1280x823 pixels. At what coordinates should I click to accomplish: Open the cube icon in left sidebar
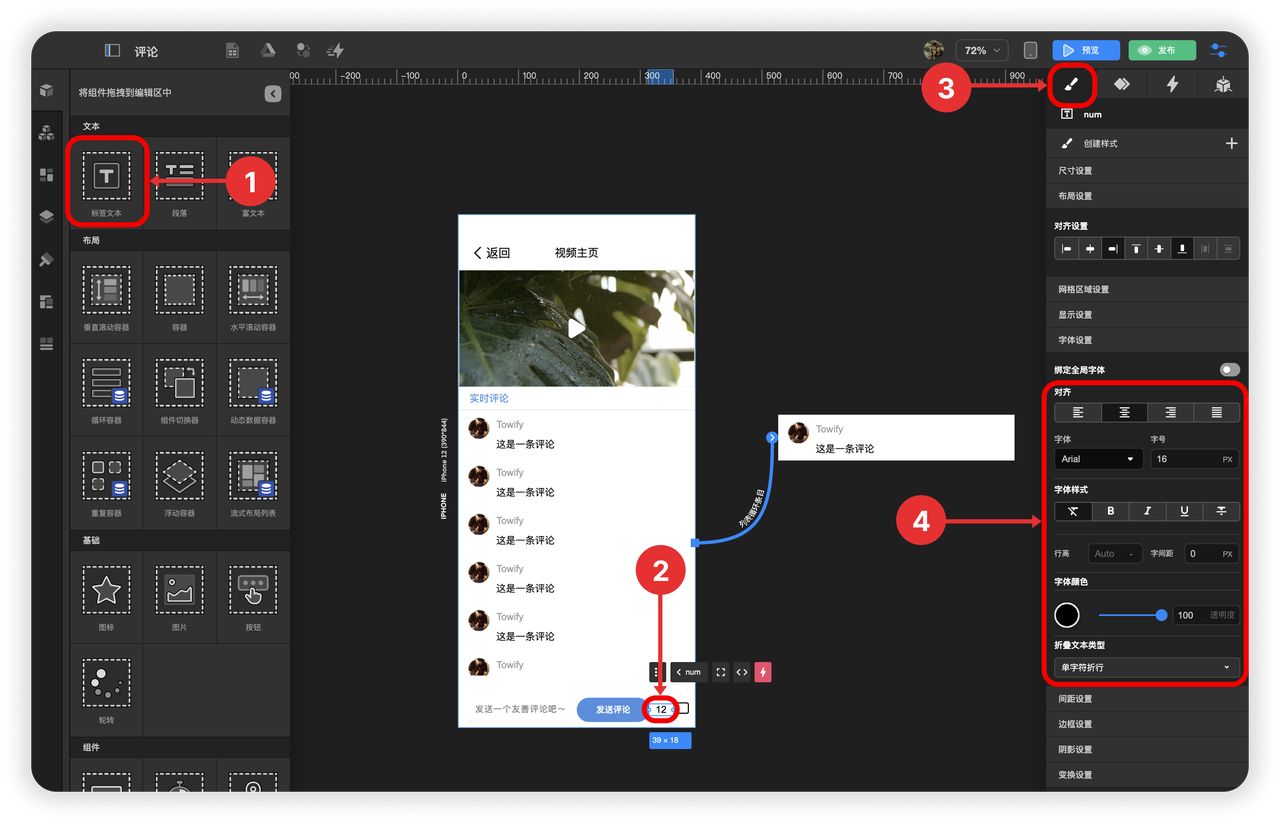coord(46,90)
